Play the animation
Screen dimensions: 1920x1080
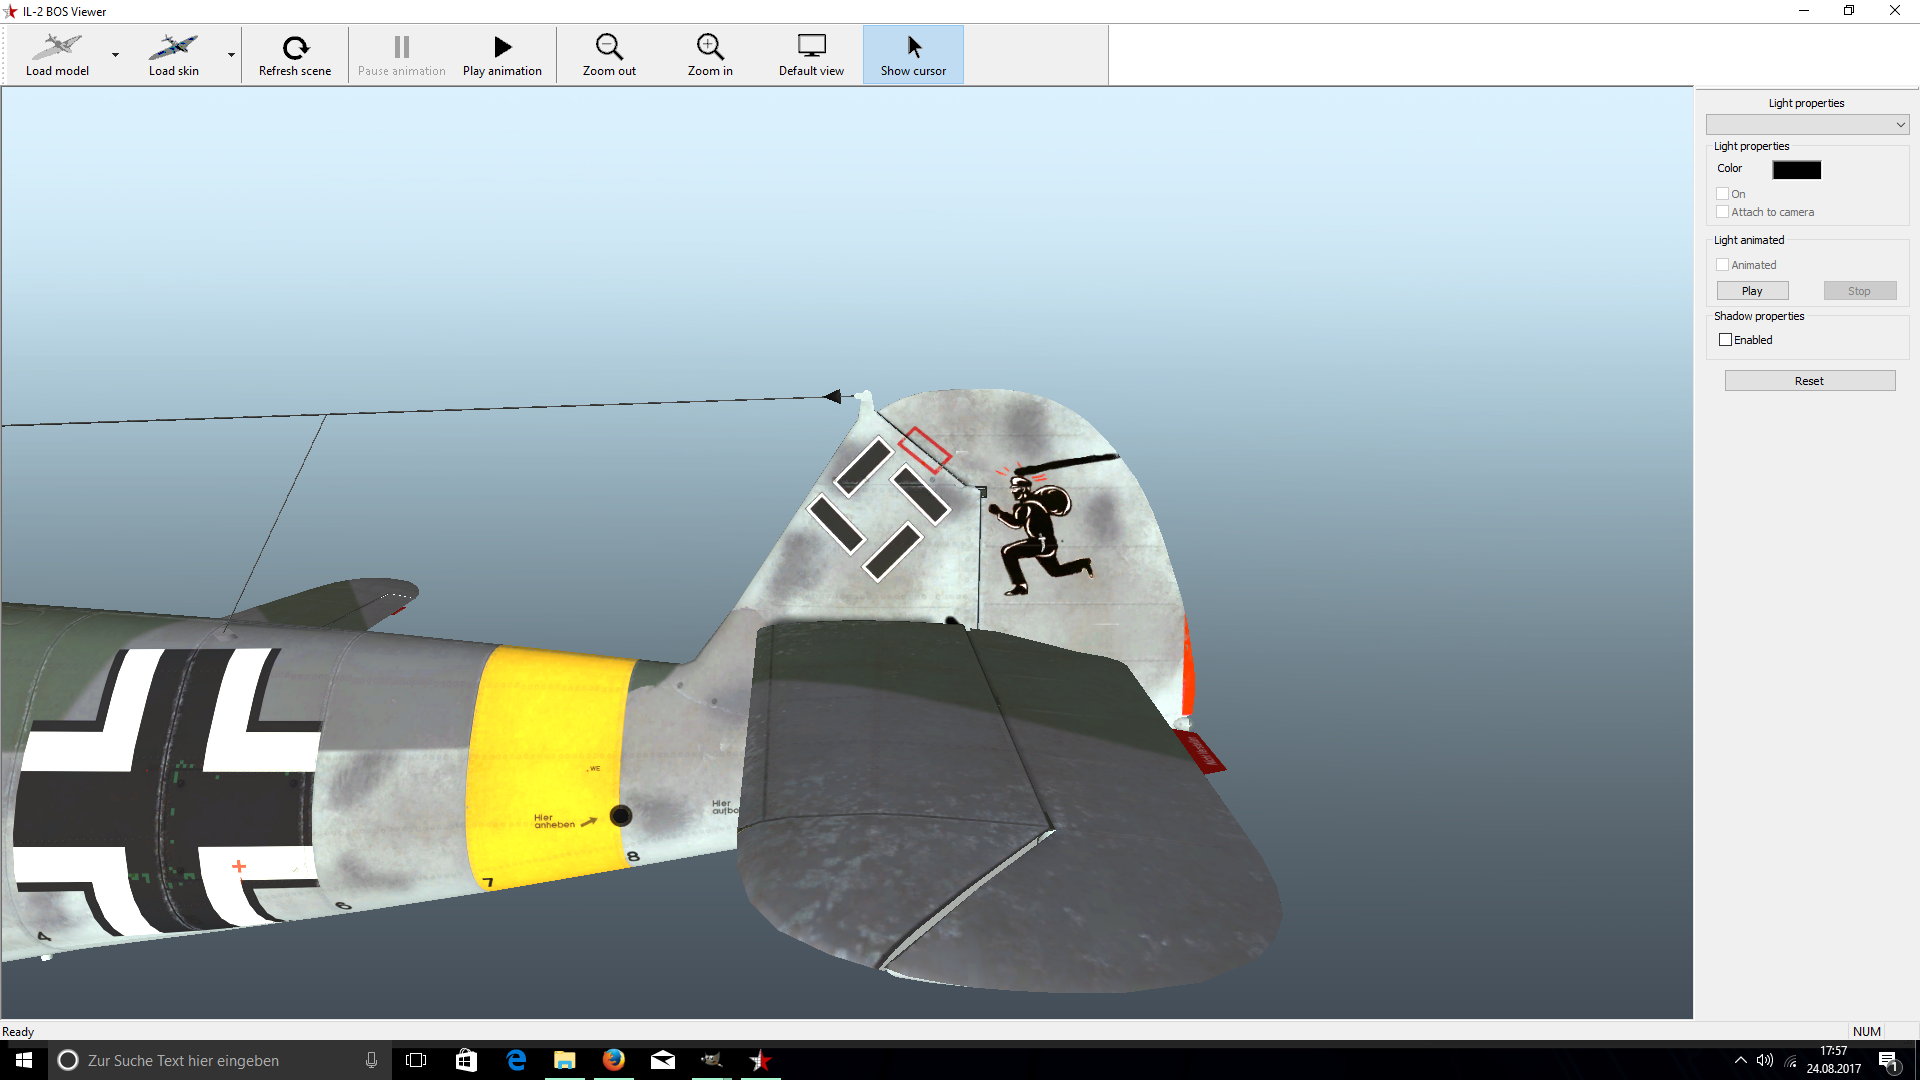pyautogui.click(x=502, y=55)
